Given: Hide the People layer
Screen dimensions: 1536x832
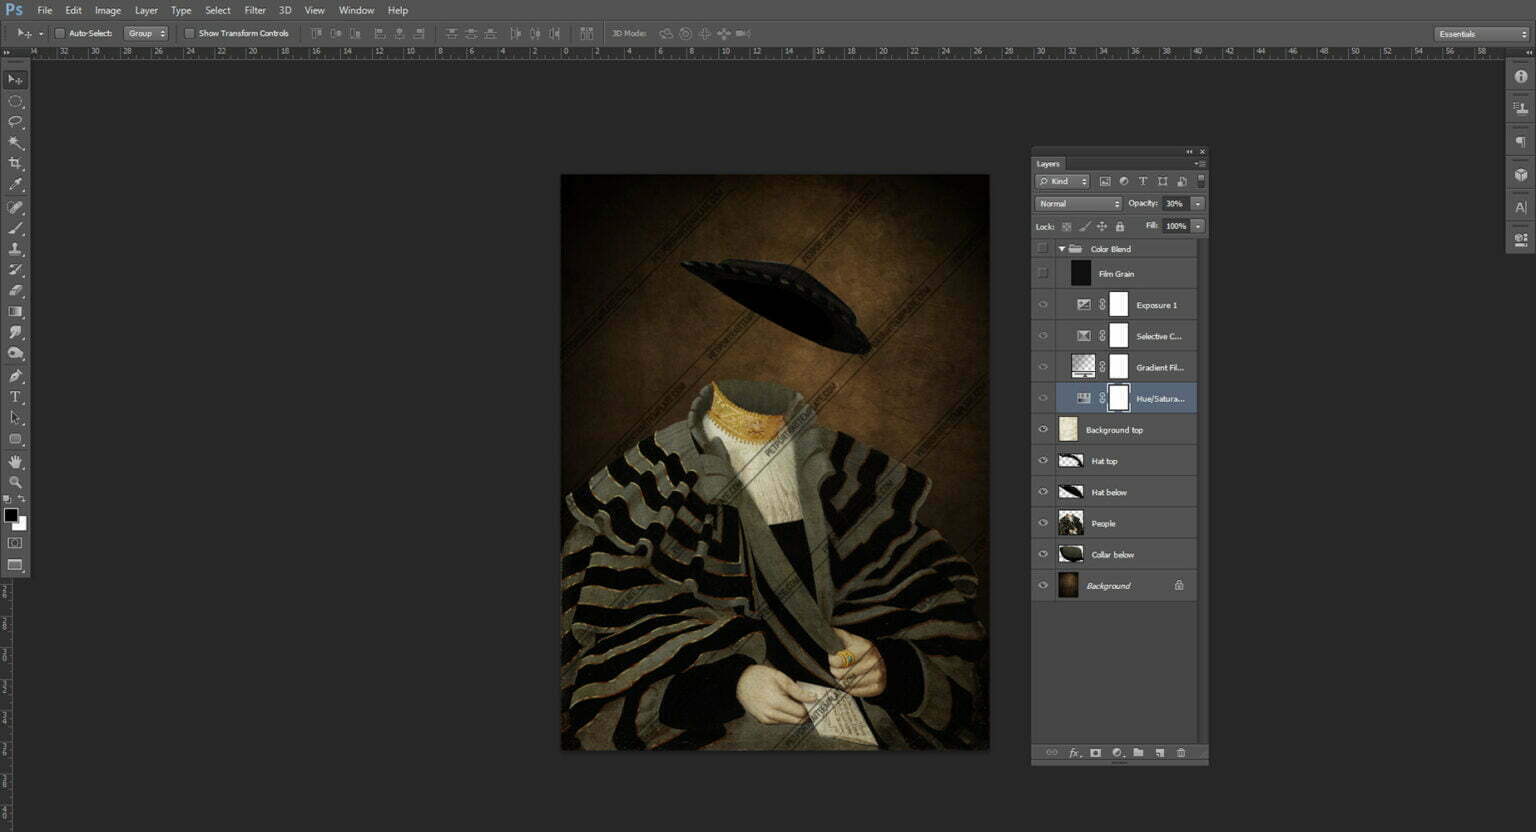Looking at the screenshot, I should (x=1043, y=523).
